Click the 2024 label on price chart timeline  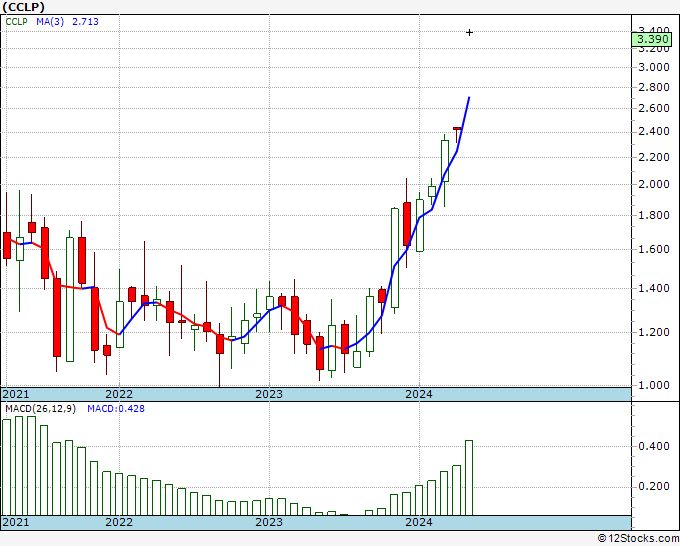(419, 394)
